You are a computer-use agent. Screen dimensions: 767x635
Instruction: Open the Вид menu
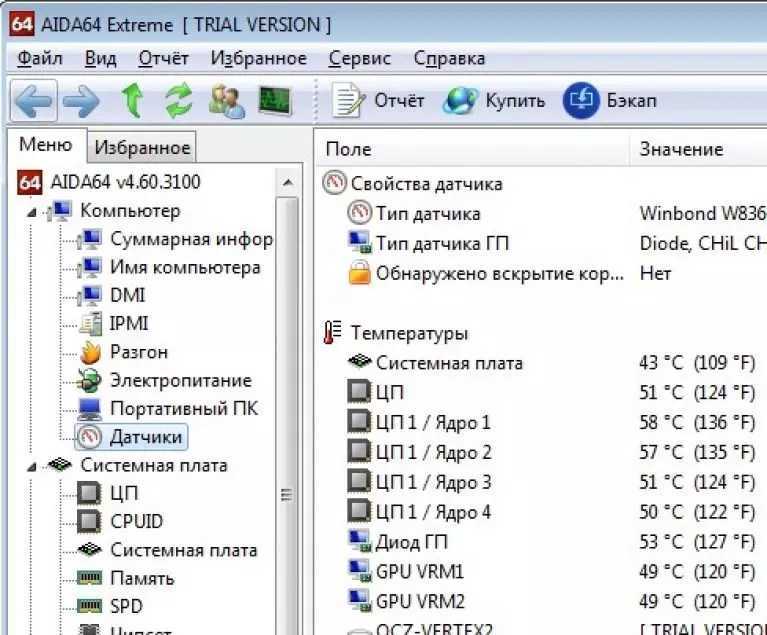100,58
